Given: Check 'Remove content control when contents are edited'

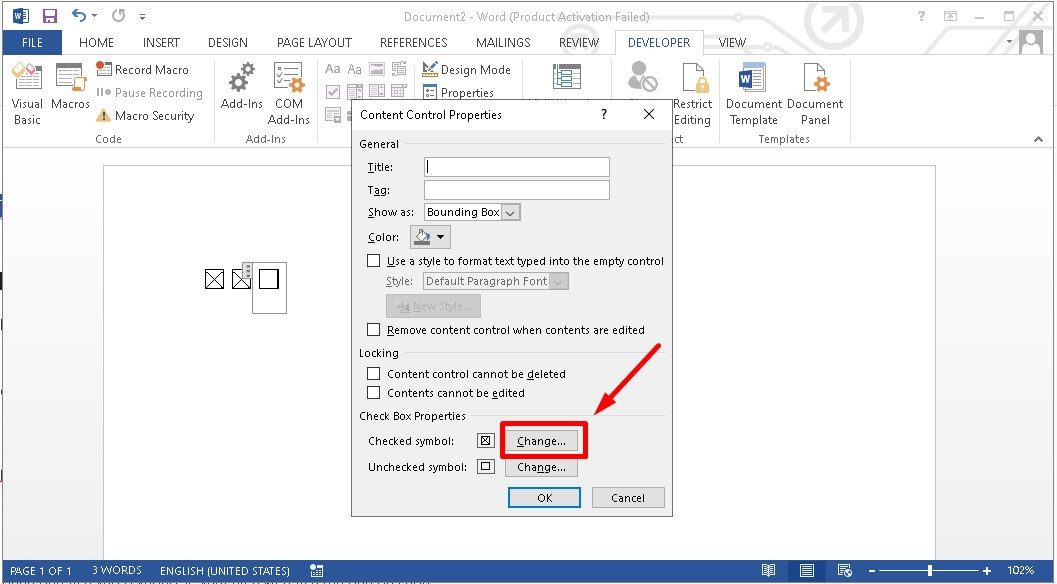Looking at the screenshot, I should tap(374, 330).
